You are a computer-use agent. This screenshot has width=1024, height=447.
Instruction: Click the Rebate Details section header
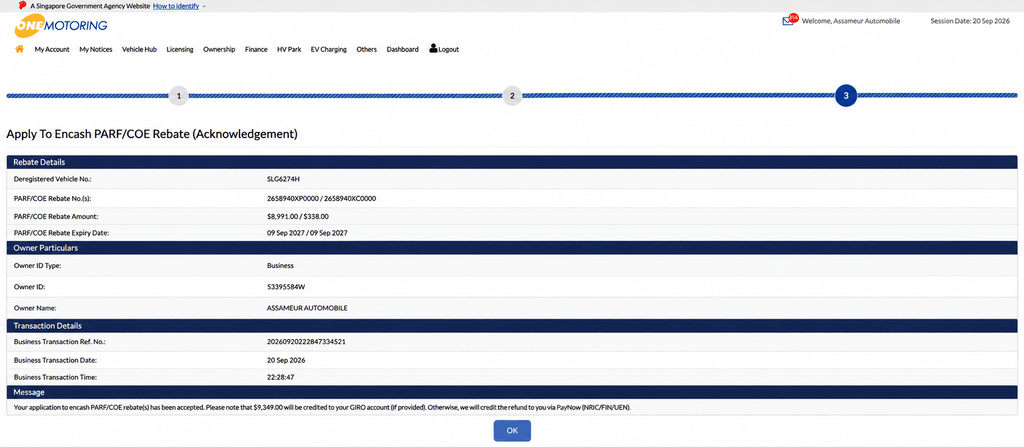click(512, 162)
